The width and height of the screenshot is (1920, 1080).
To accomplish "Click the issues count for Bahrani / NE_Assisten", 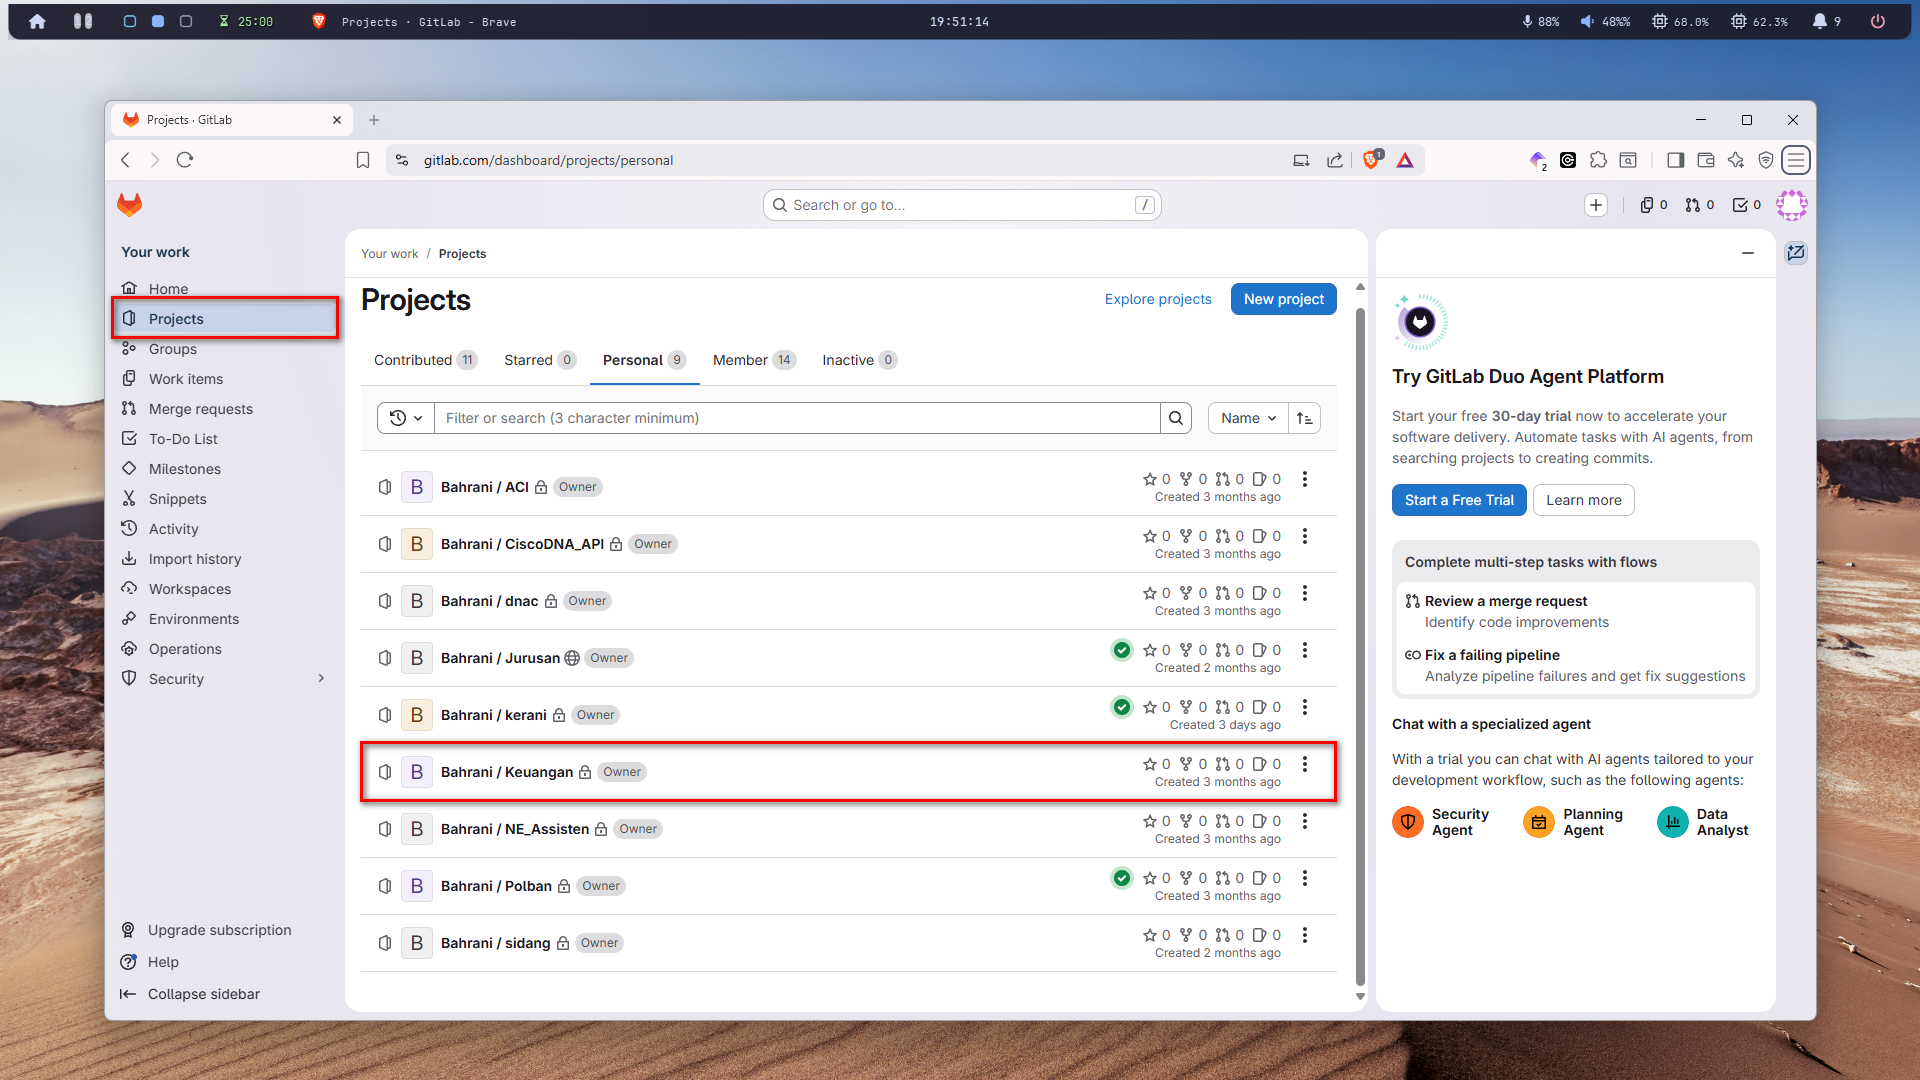I will coord(1267,821).
